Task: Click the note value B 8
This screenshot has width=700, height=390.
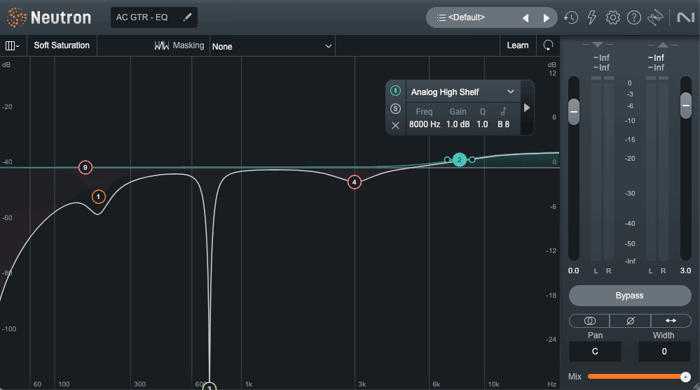Action: [x=504, y=124]
